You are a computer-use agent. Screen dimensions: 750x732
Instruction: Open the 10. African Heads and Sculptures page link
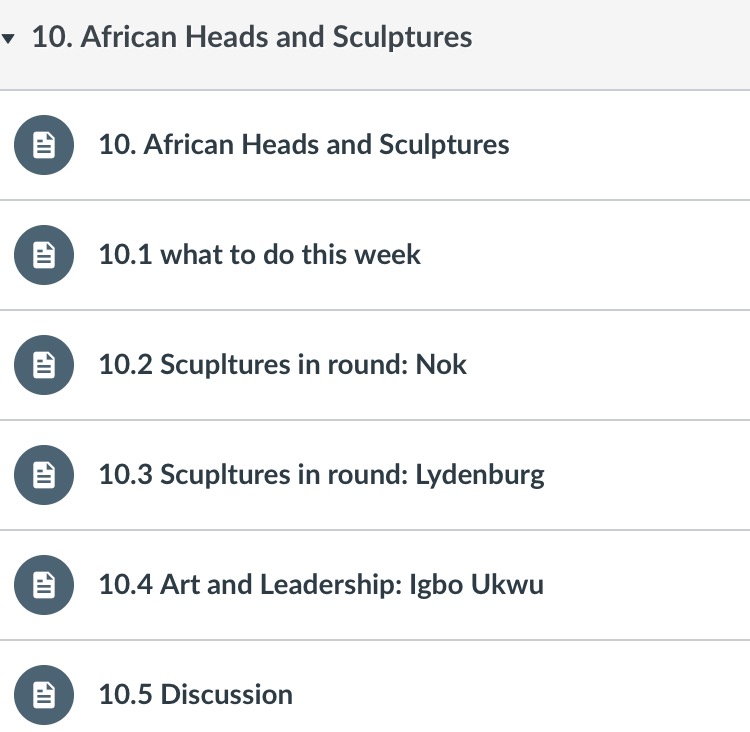tap(304, 145)
